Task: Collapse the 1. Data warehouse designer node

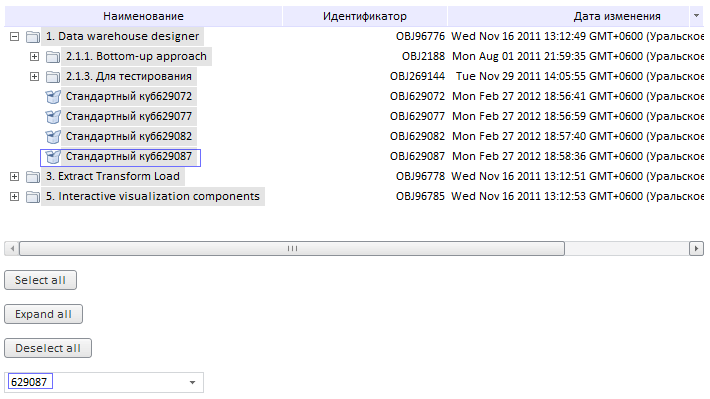Action: pyautogui.click(x=14, y=36)
